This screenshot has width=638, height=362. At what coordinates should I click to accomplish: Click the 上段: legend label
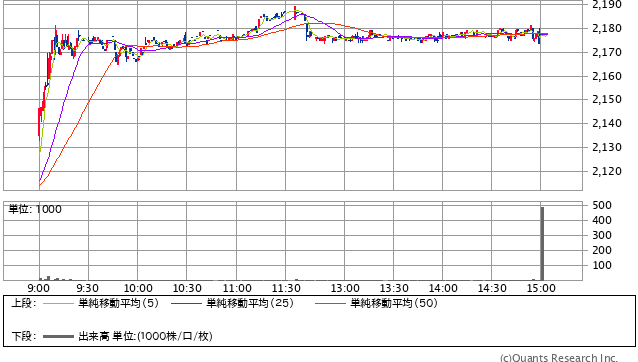[24, 303]
